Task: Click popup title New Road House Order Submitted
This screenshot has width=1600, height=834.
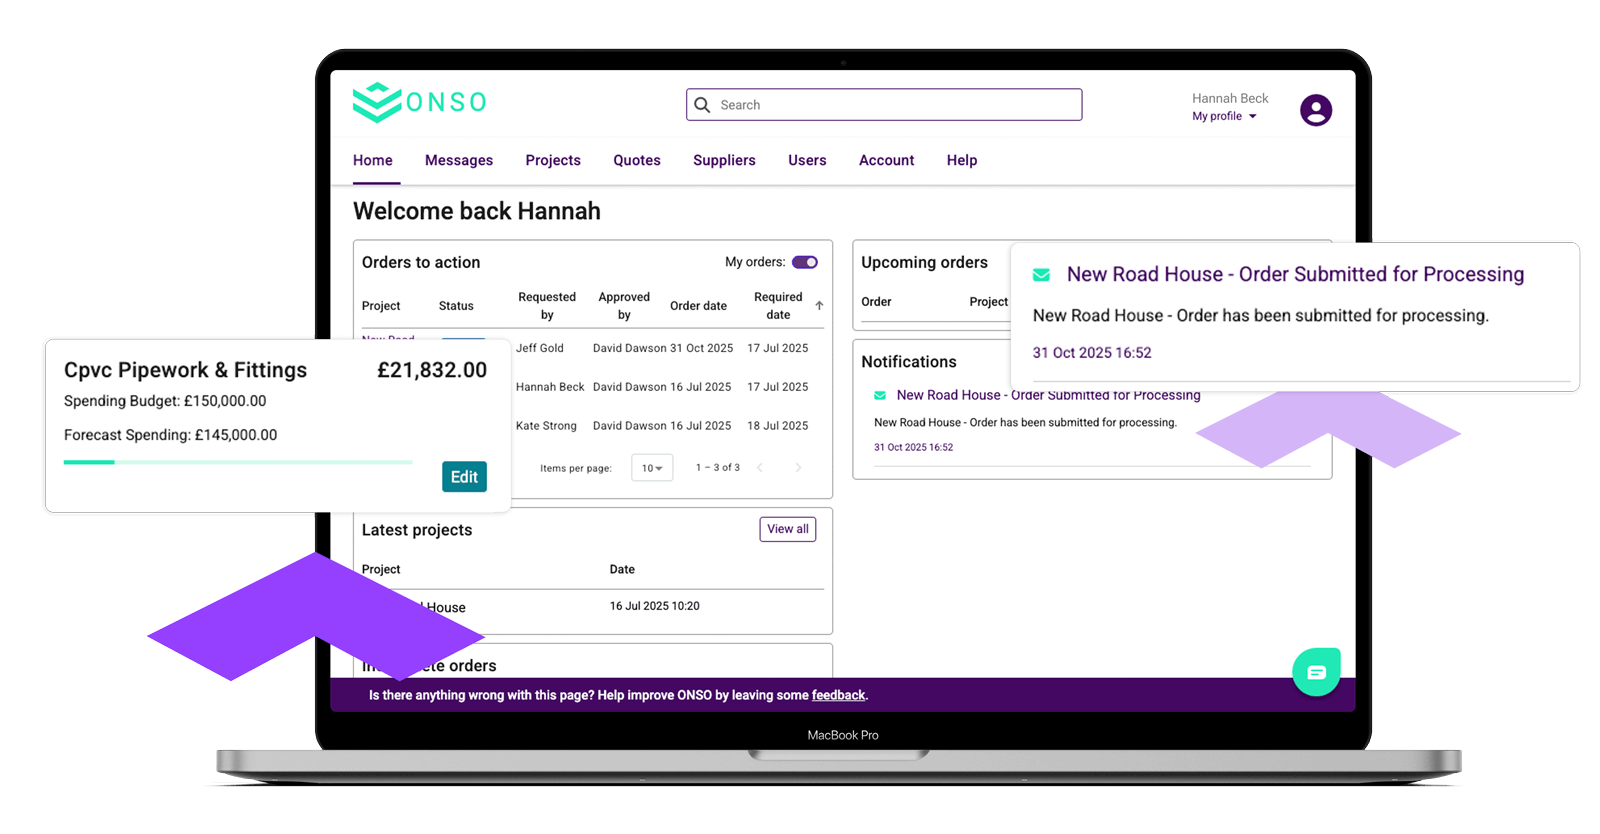Action: tap(1295, 274)
